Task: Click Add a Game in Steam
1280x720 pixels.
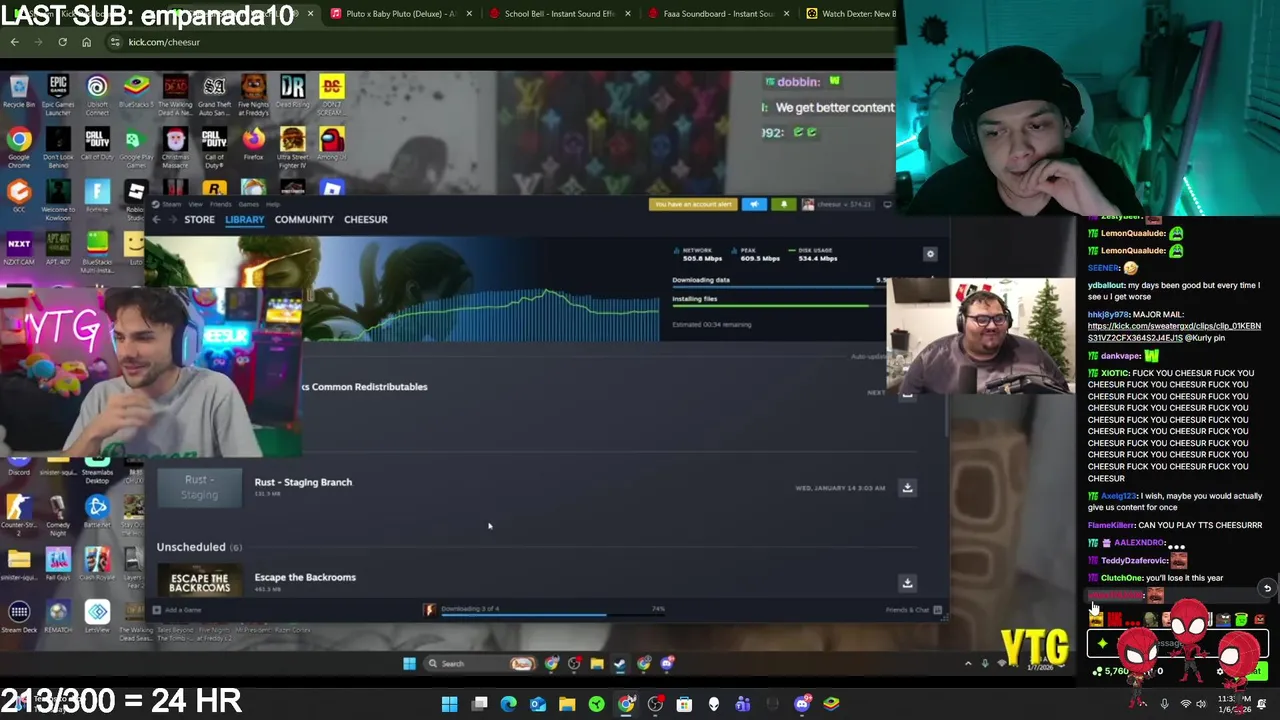Action: (178, 609)
